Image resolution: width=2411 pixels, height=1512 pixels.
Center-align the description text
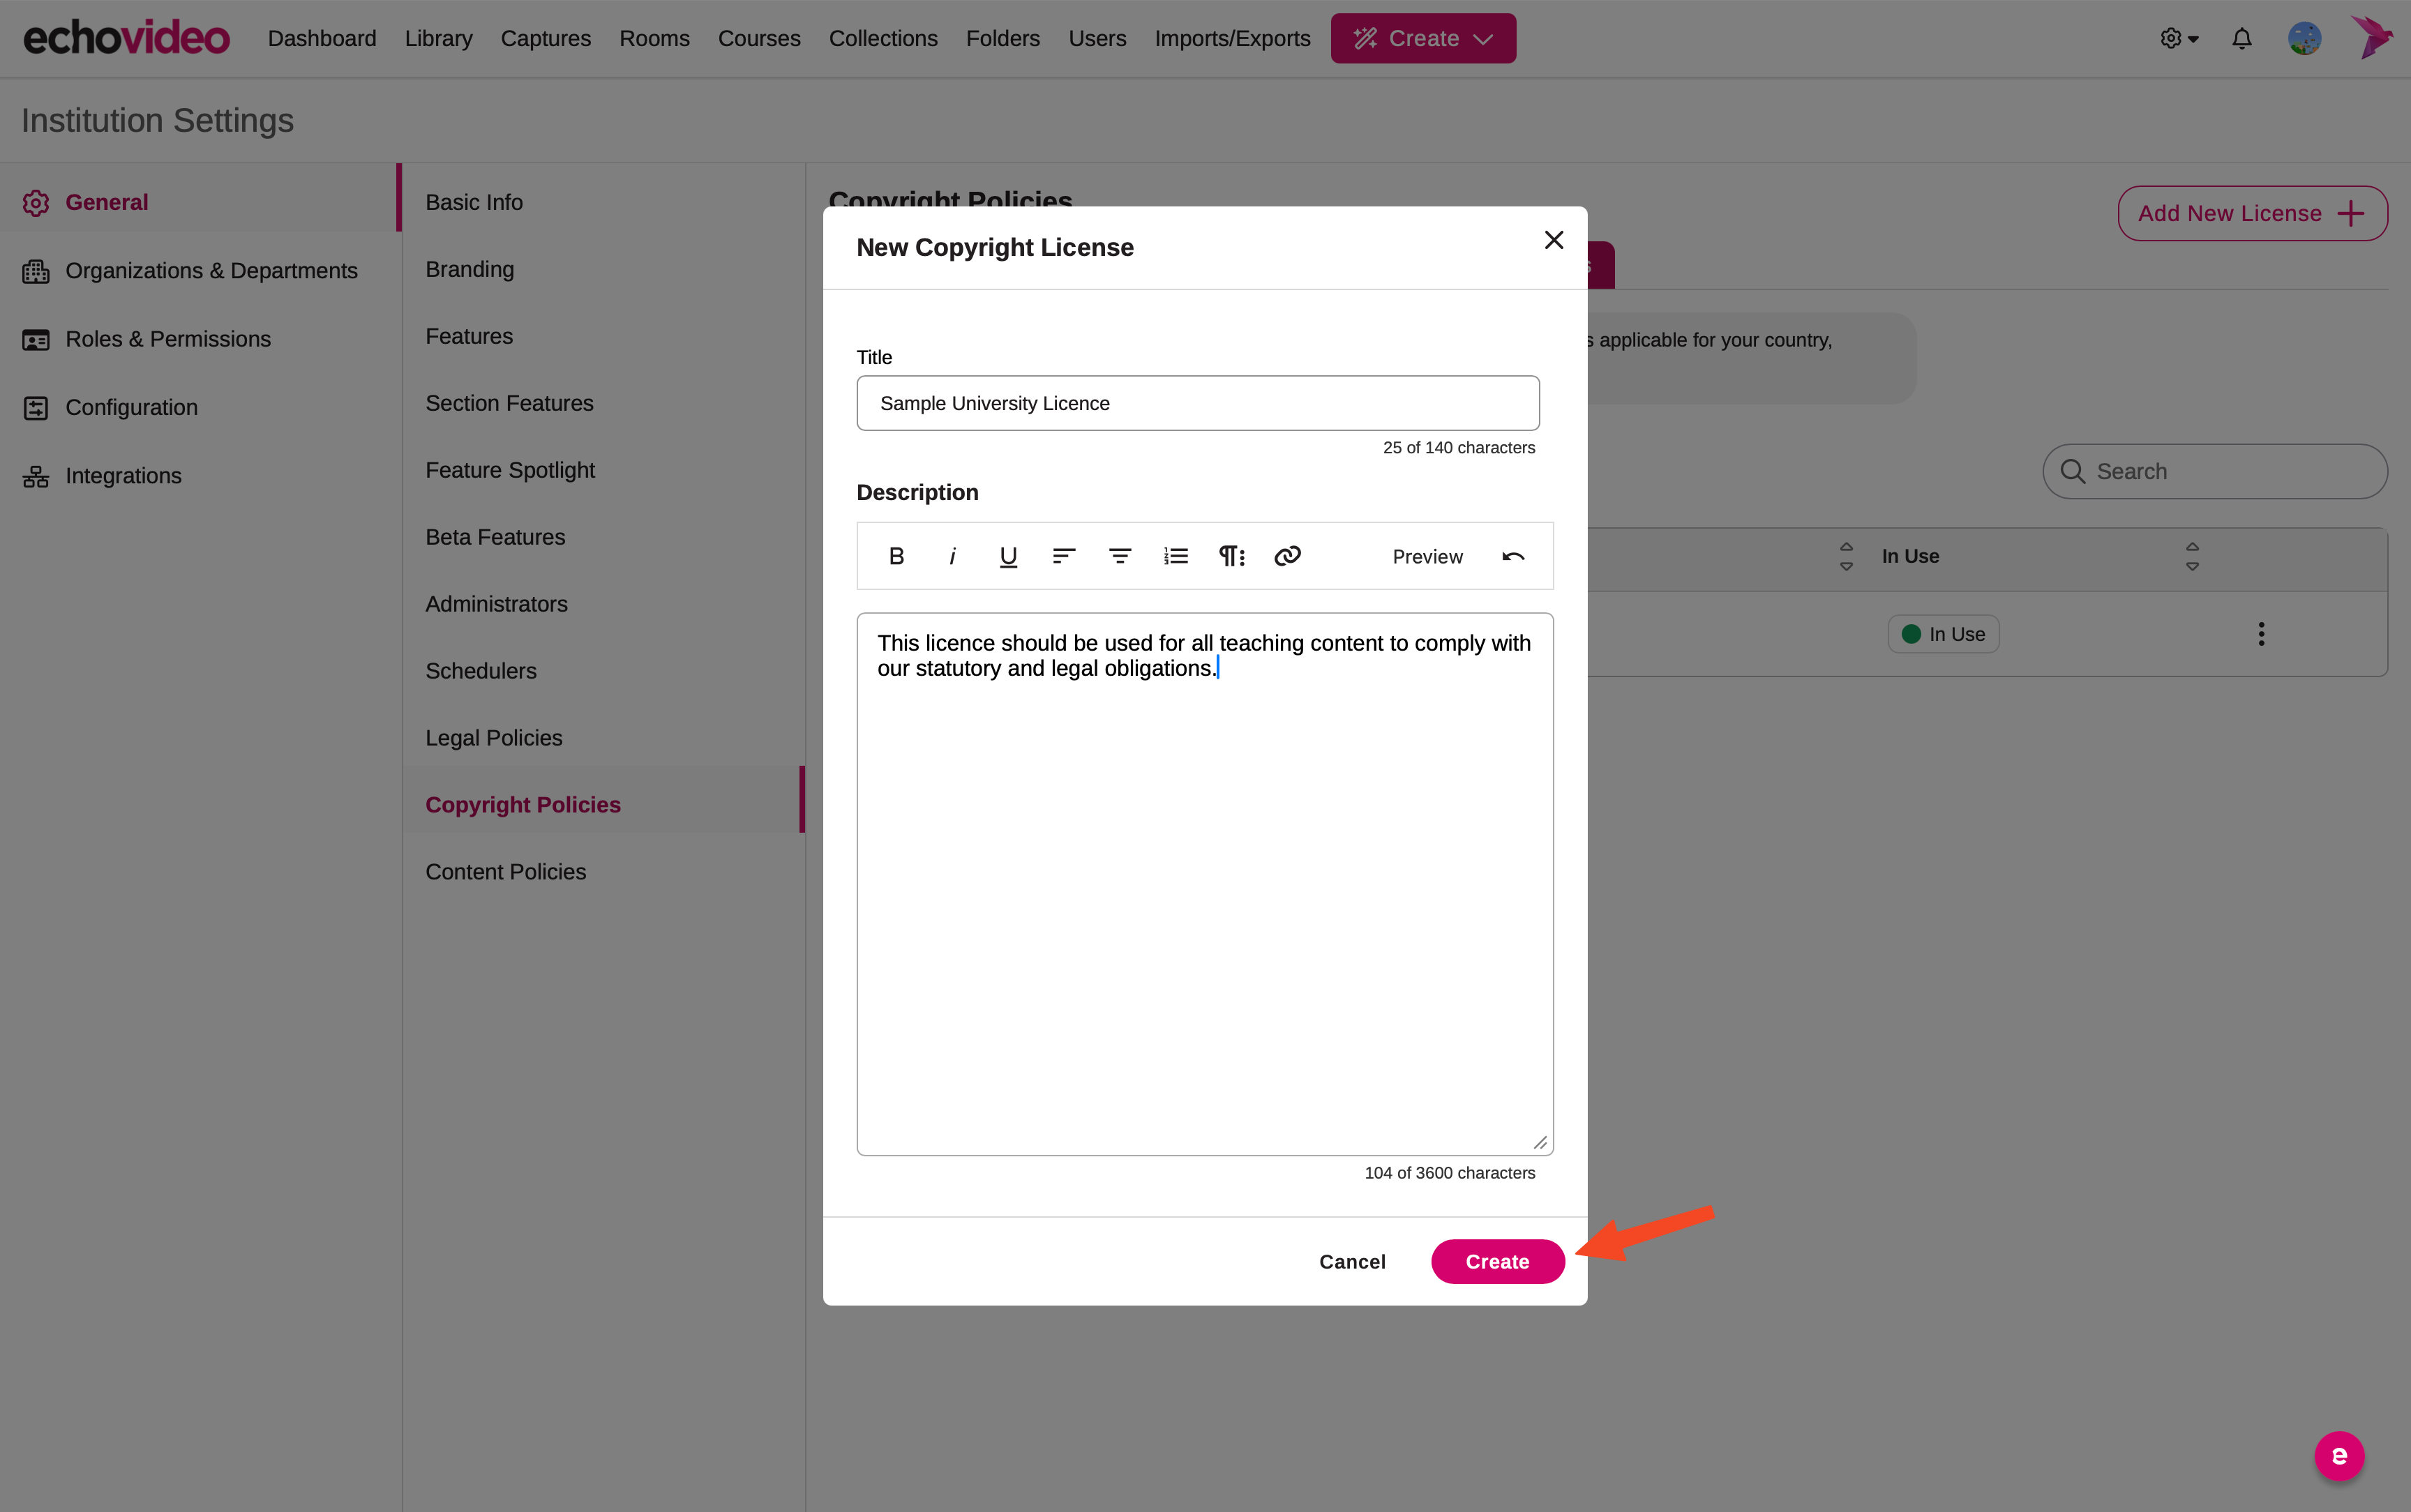pos(1120,556)
